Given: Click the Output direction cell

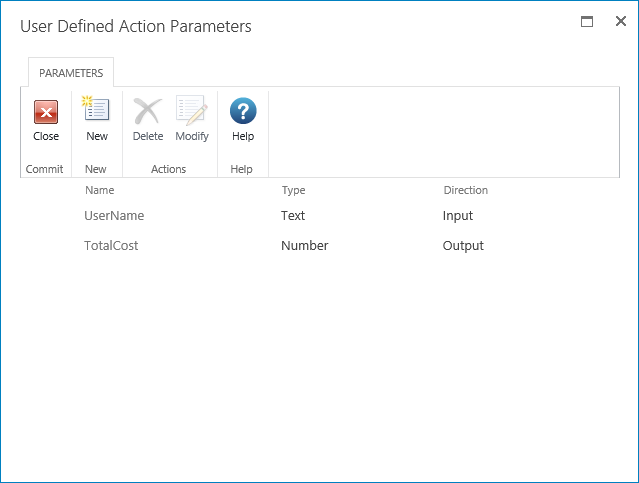Looking at the screenshot, I should 463,246.
